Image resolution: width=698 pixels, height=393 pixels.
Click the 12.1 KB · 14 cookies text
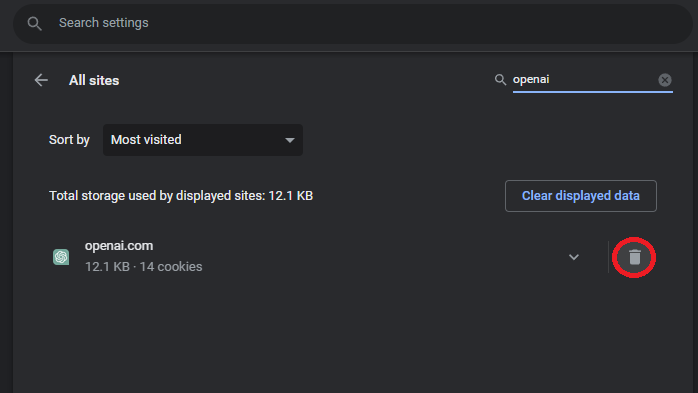click(143, 267)
